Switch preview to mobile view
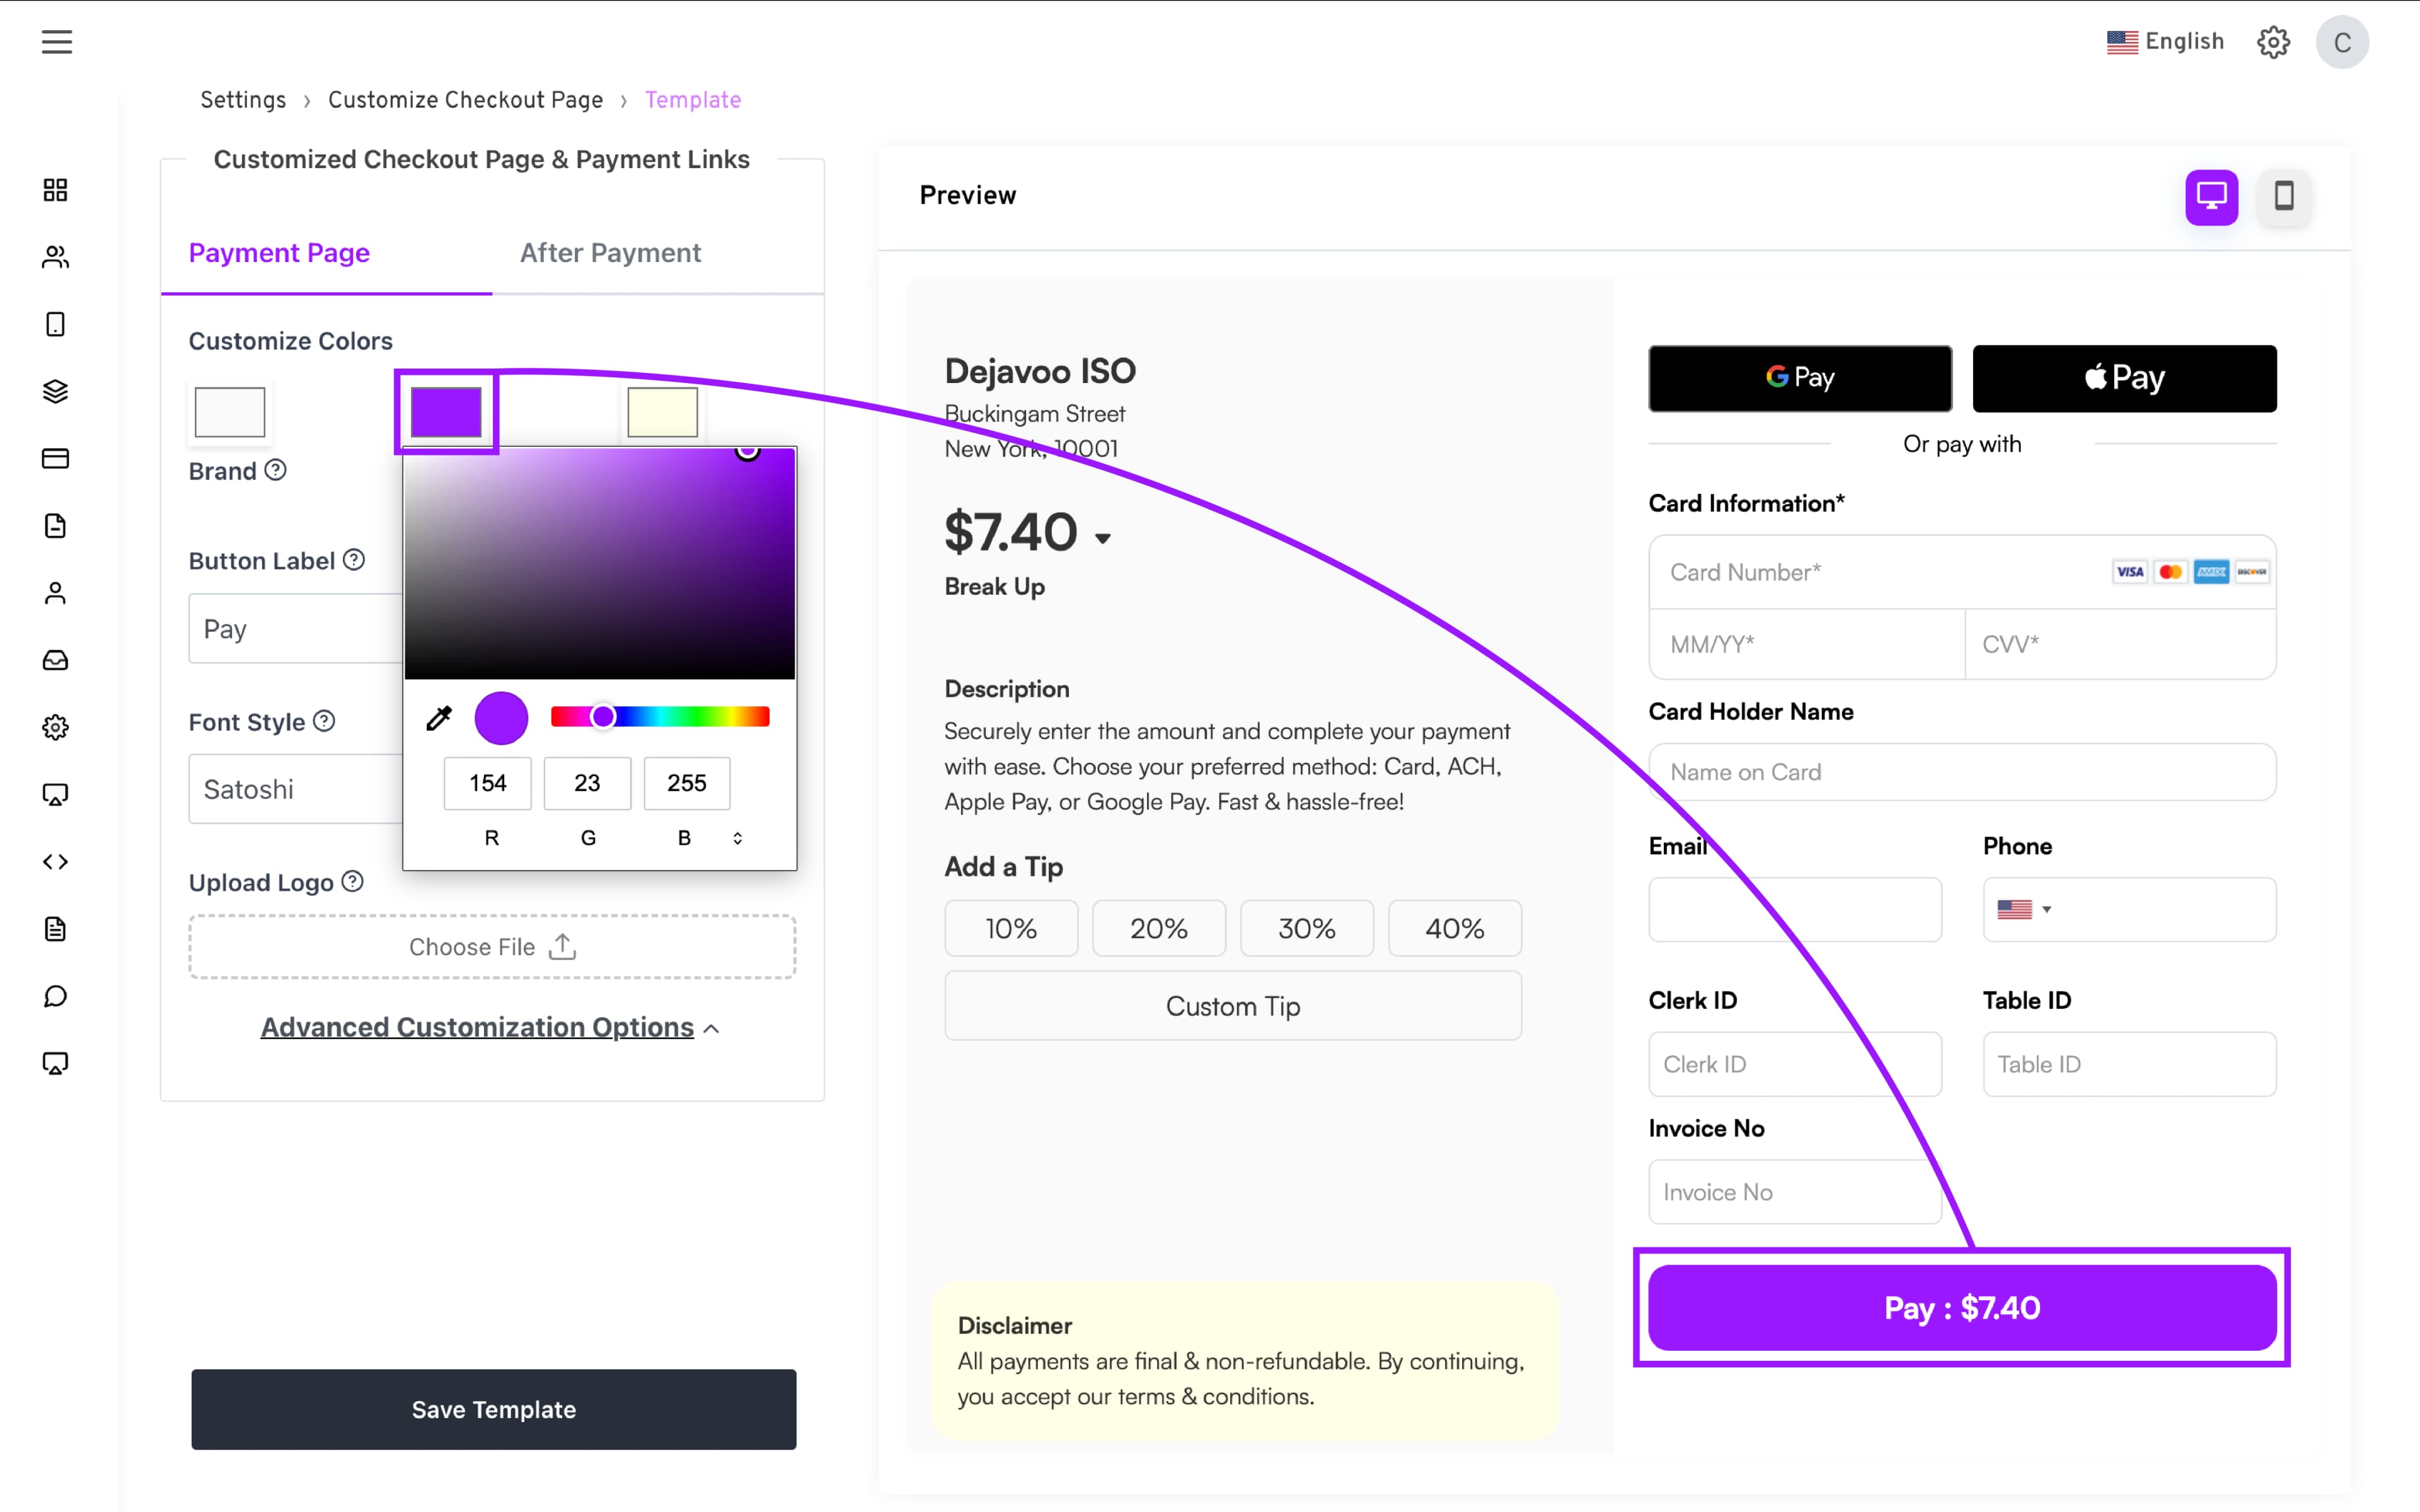 pos(2284,196)
